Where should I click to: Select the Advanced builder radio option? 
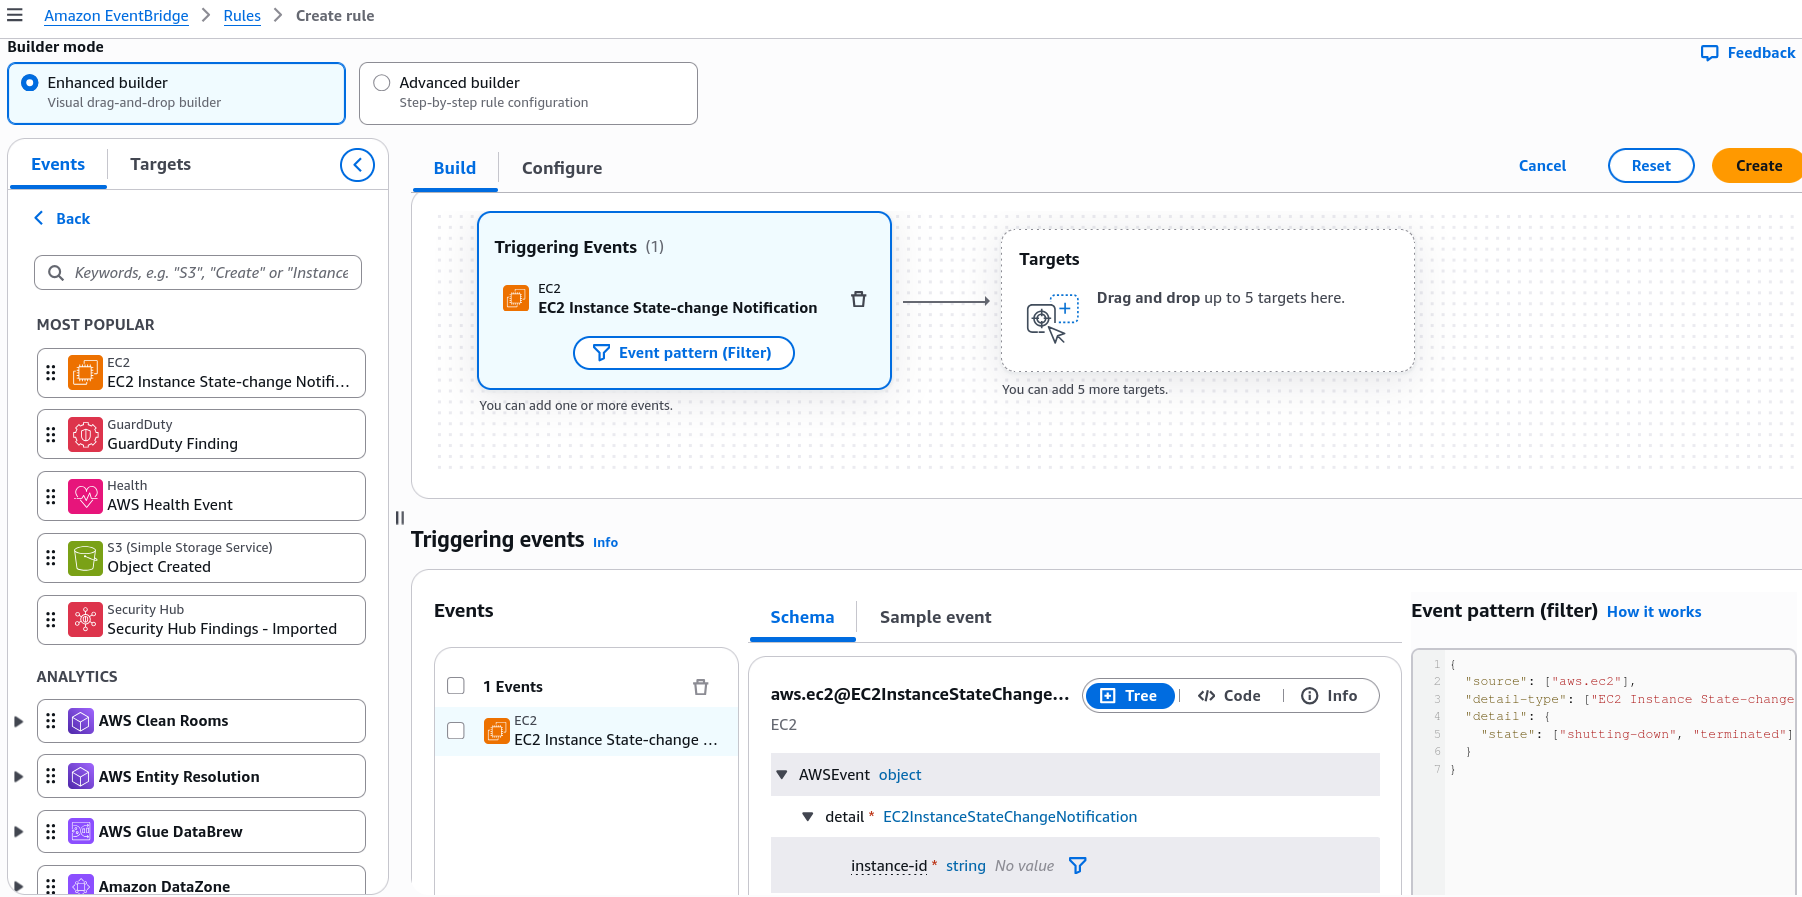(381, 83)
